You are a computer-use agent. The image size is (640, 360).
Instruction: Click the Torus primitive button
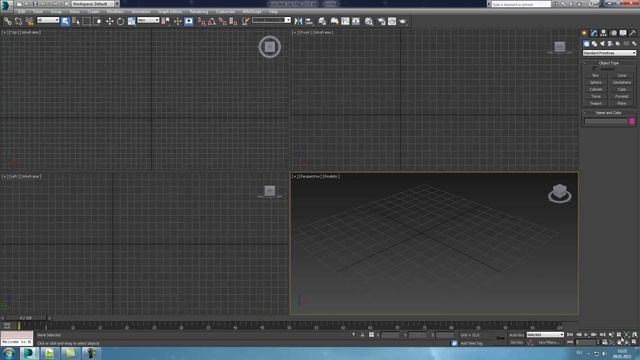tap(596, 96)
